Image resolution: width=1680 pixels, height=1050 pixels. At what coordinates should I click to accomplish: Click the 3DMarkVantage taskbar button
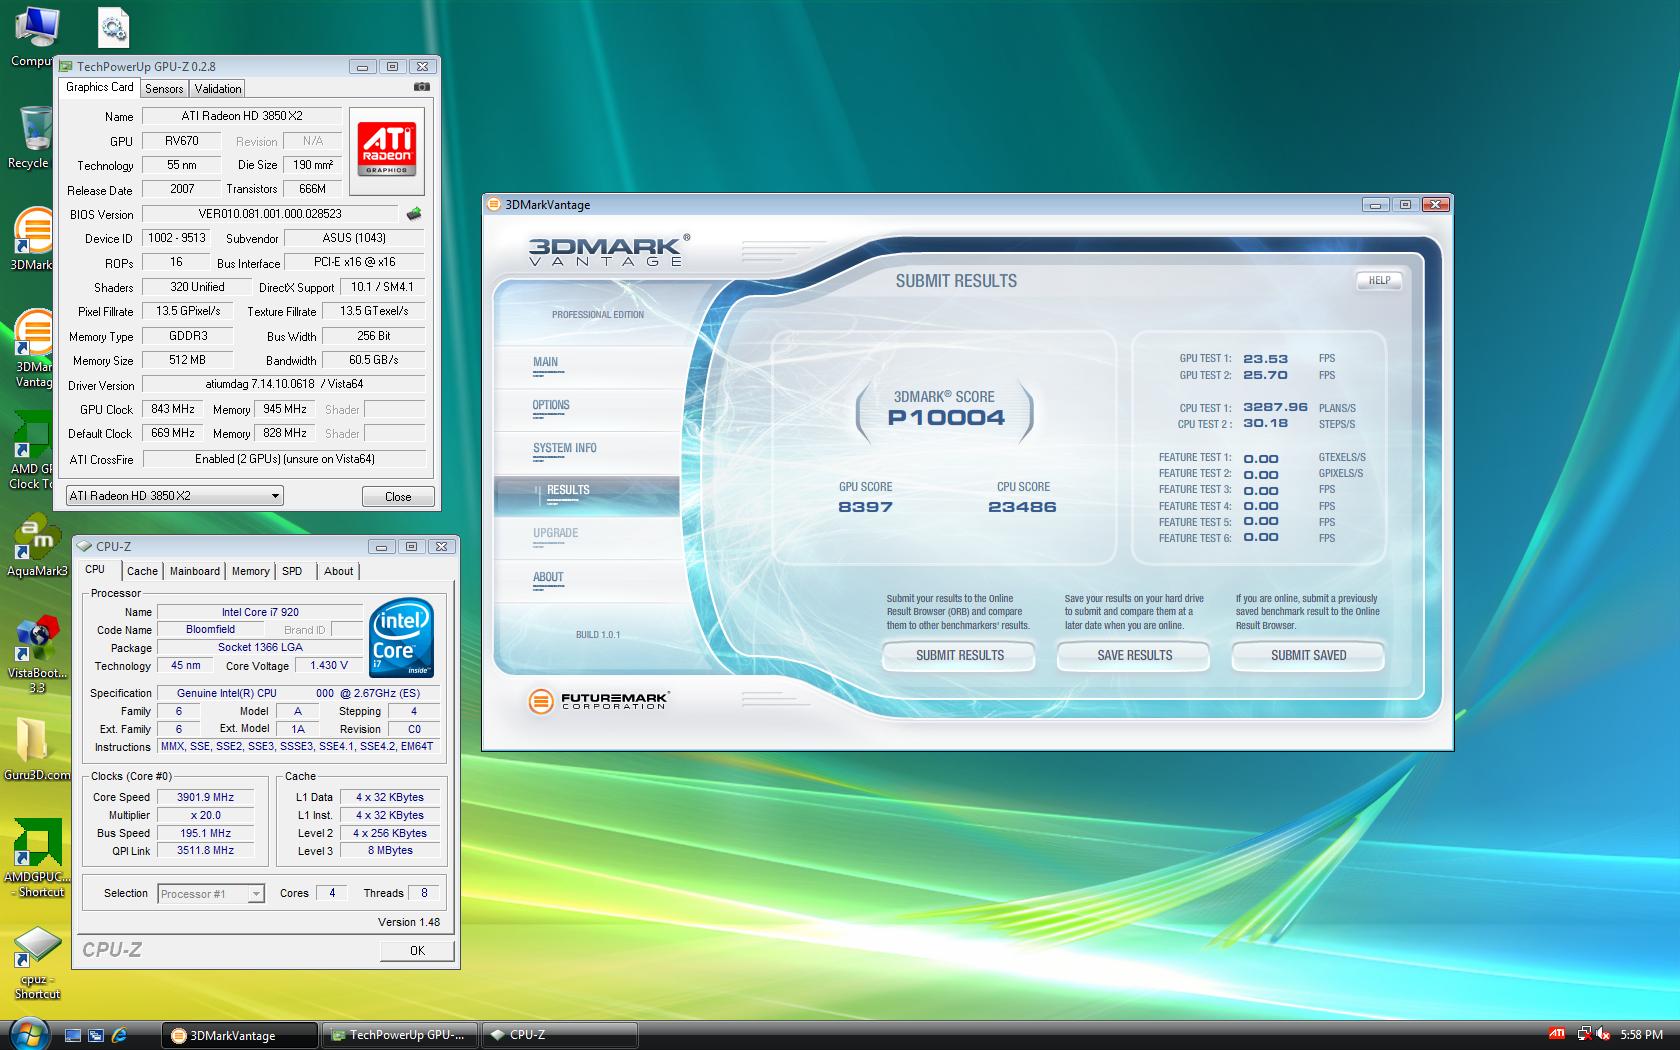pos(240,1035)
